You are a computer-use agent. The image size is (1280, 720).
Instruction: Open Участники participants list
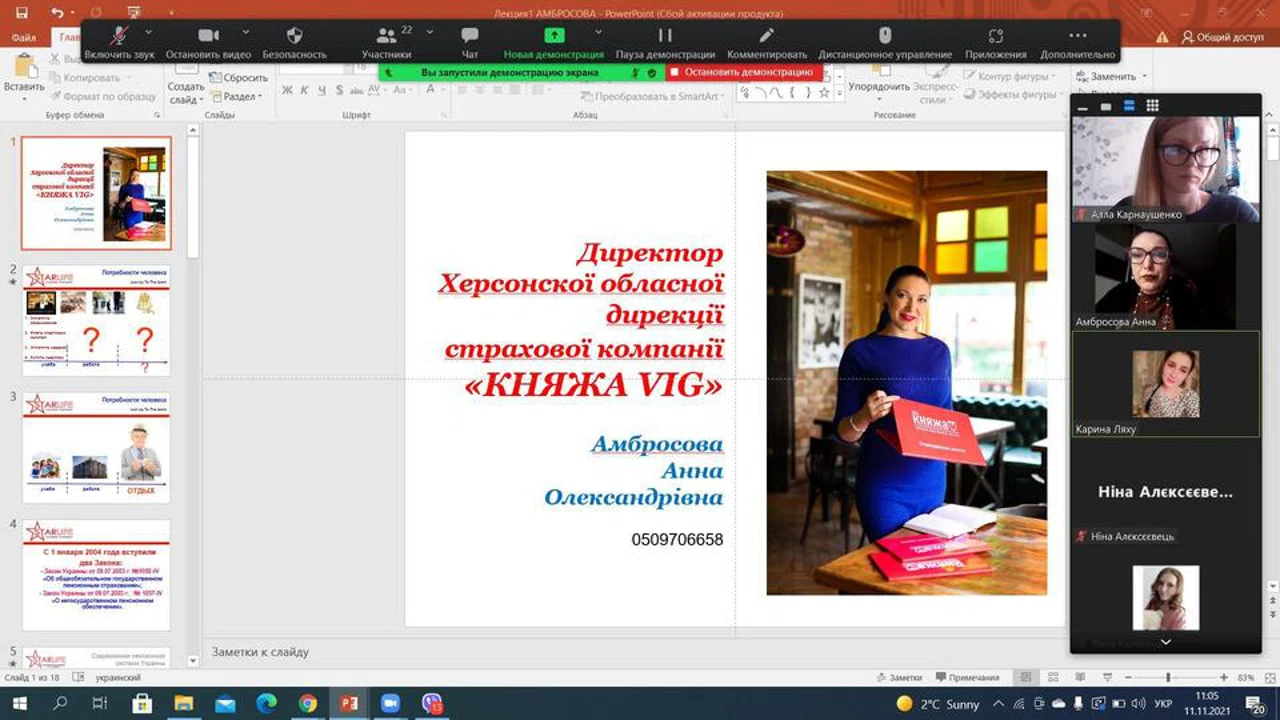[x=386, y=43]
